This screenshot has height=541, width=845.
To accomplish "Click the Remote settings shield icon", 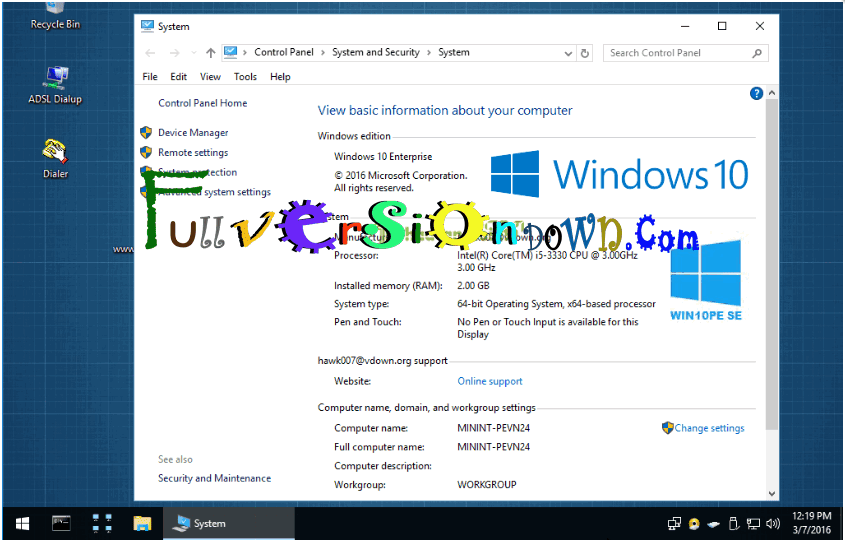I will tap(146, 152).
